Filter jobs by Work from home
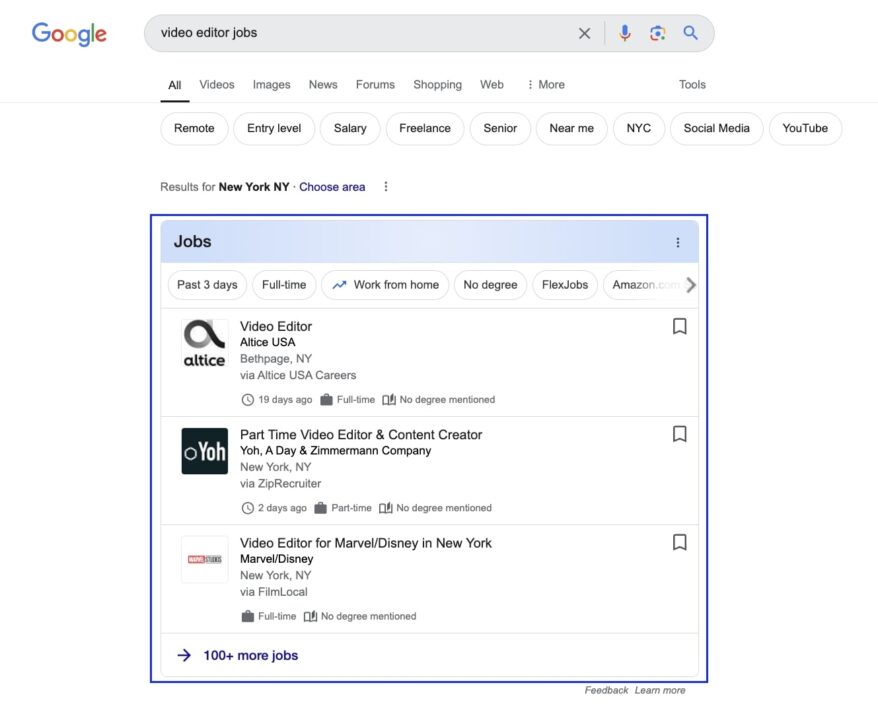878x720 pixels. (385, 285)
